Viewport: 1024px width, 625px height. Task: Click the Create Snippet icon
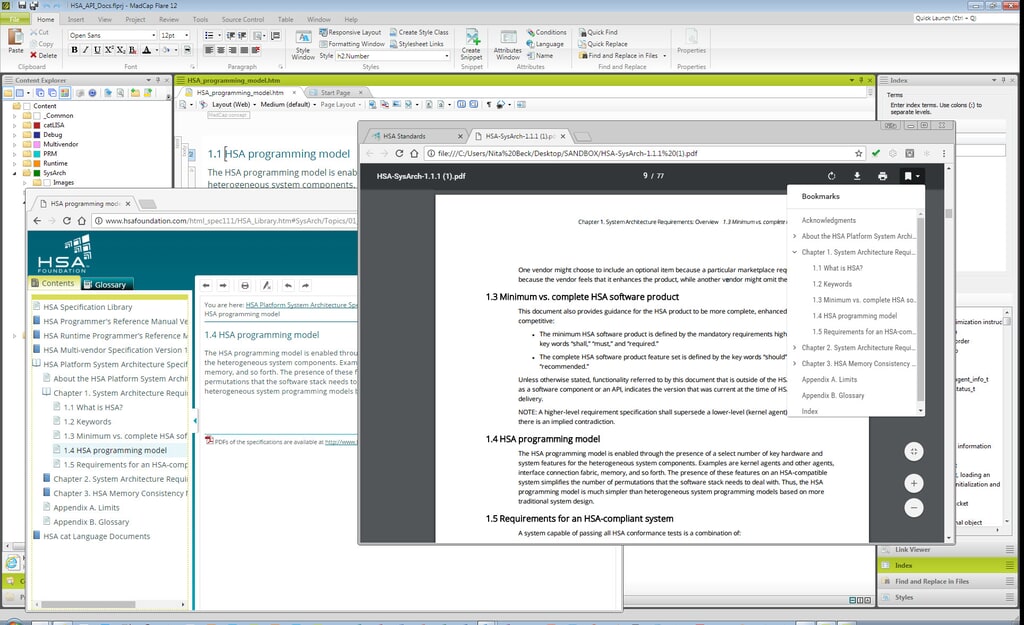point(472,44)
